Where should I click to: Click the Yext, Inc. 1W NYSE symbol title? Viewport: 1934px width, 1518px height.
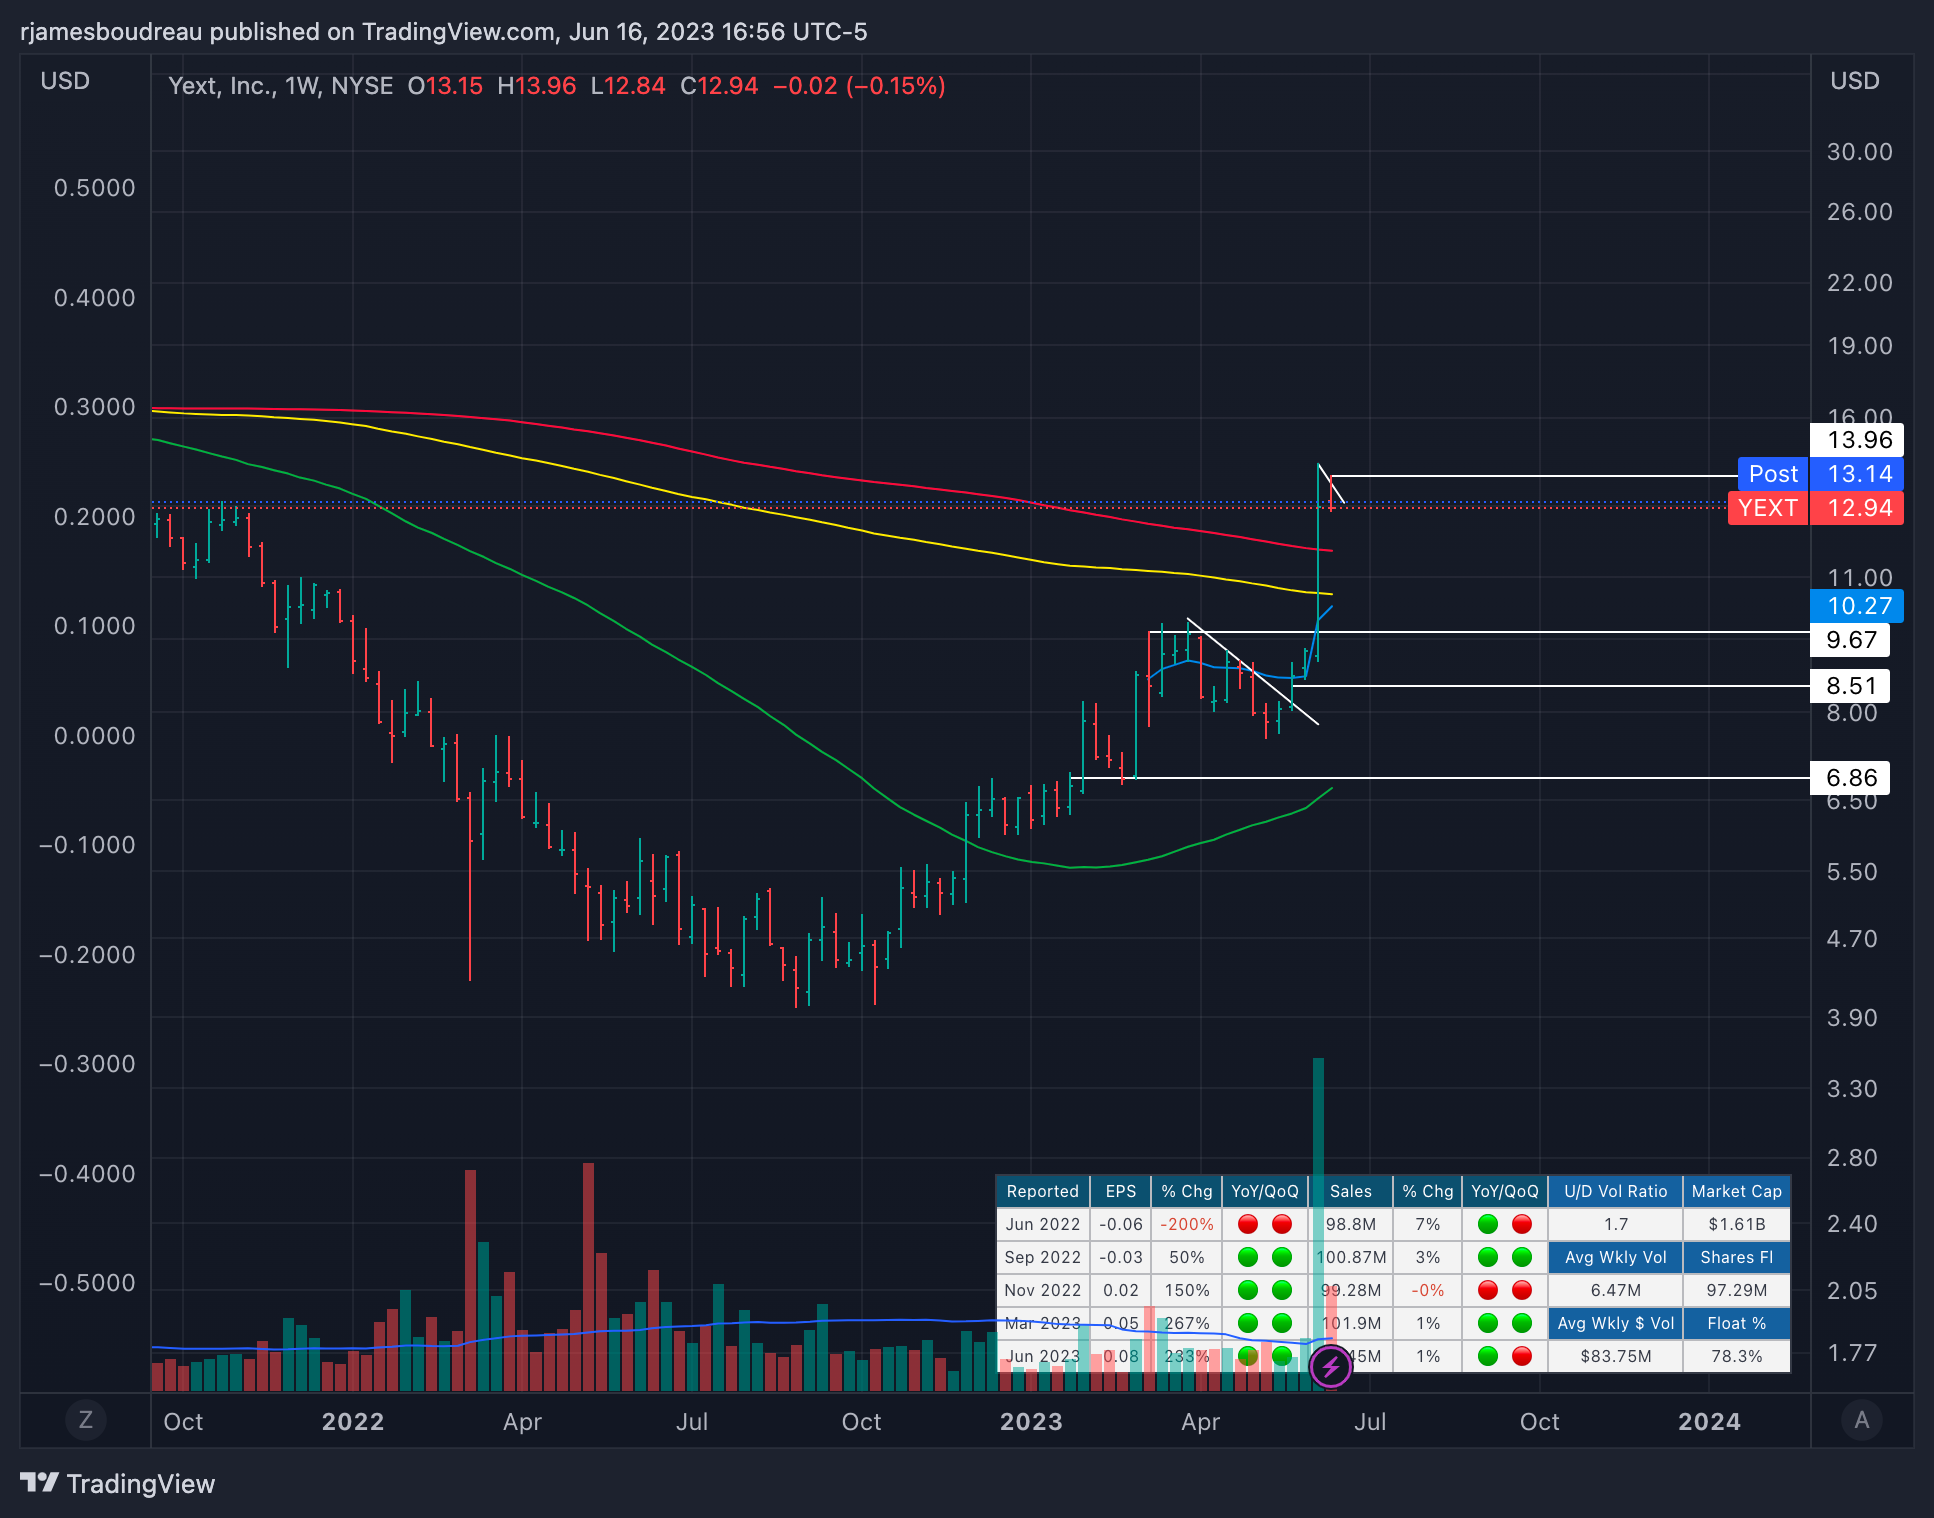point(280,86)
